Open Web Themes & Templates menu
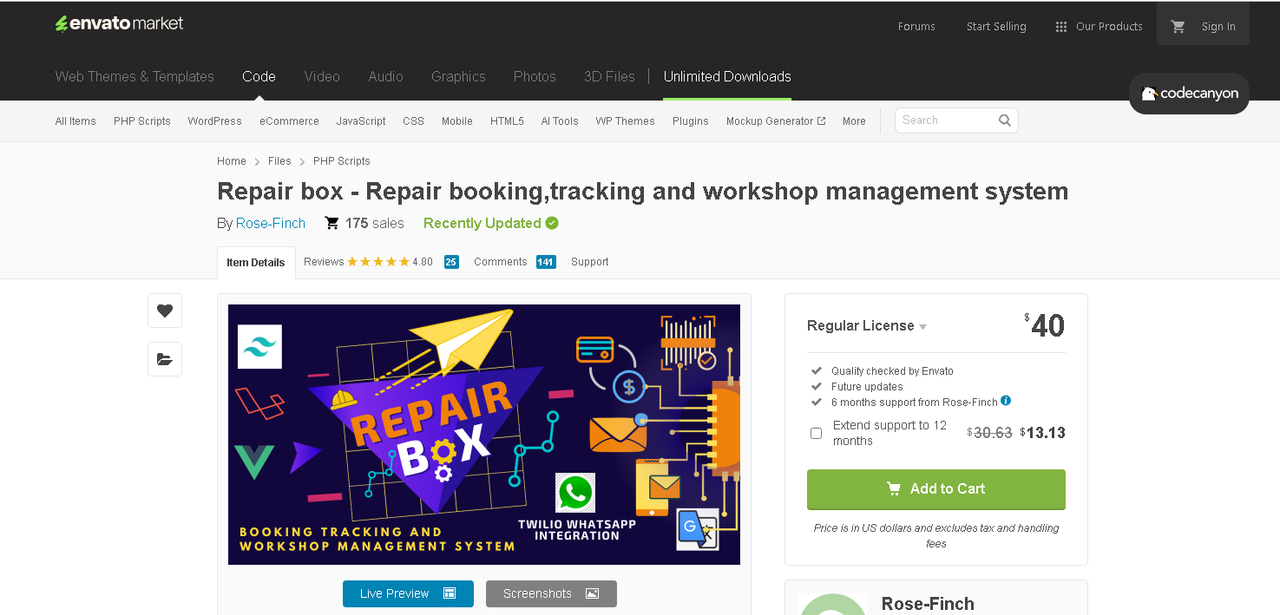 tap(134, 76)
